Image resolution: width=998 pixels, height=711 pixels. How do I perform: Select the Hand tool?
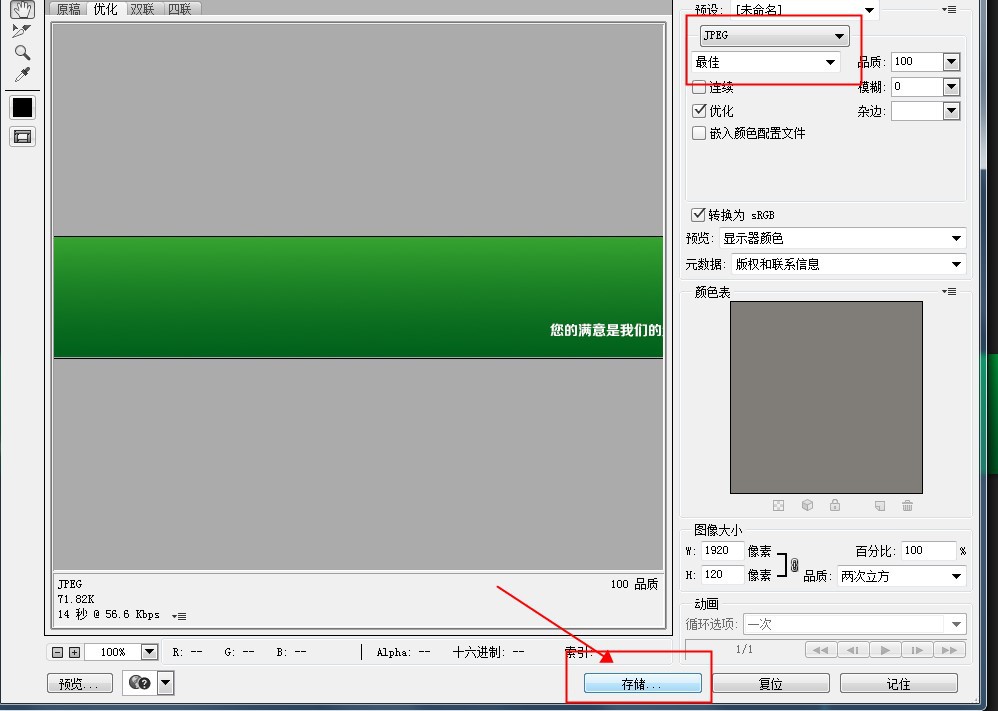22,9
